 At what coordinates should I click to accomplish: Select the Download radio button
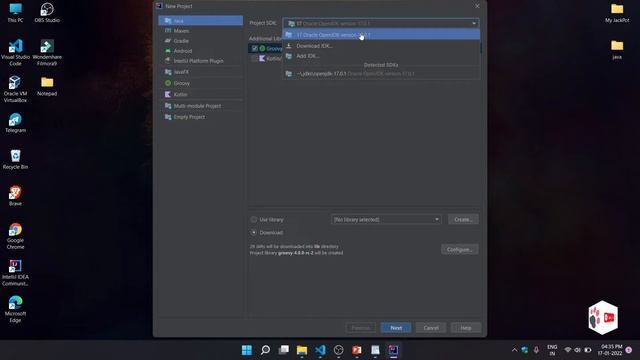click(254, 232)
